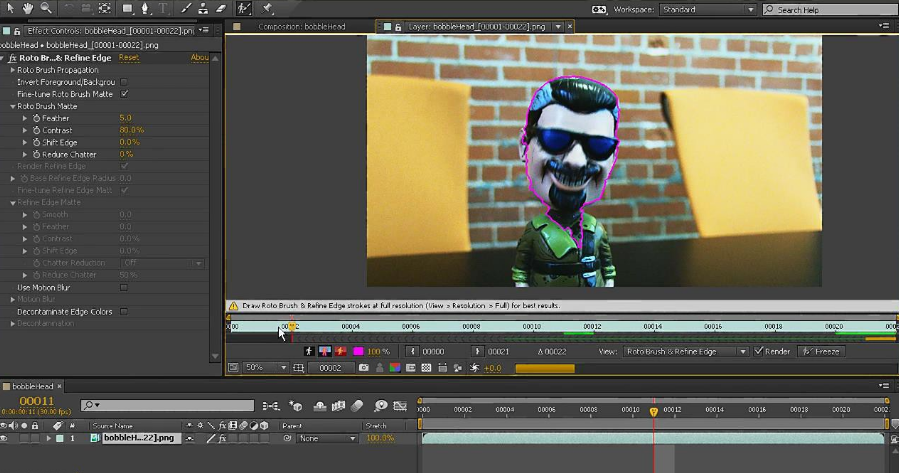Uncheck the Render checkbox
The width and height of the screenshot is (899, 473).
[x=759, y=351]
